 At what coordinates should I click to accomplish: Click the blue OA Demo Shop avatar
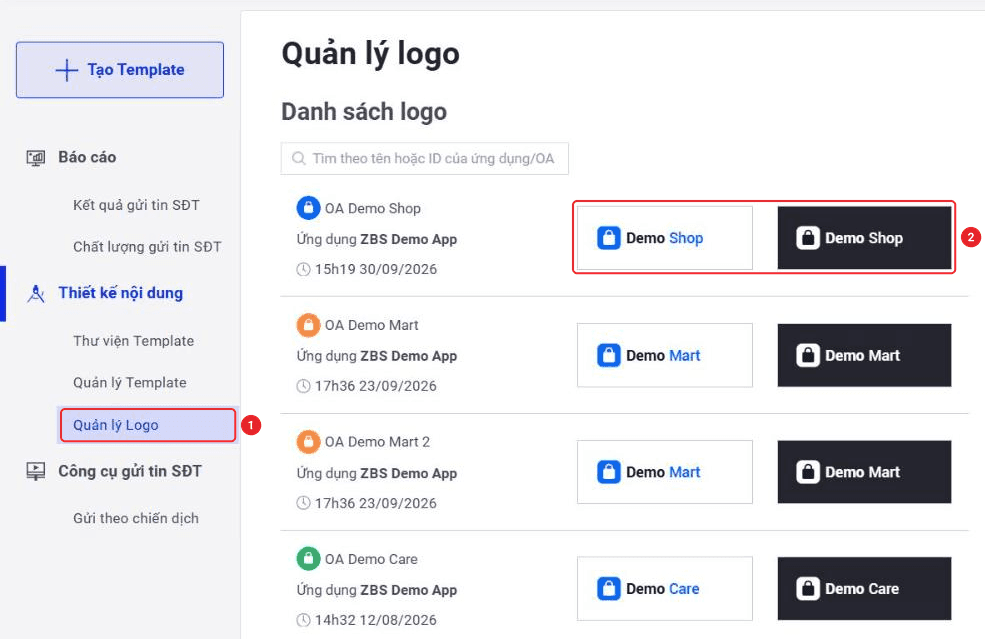(308, 208)
